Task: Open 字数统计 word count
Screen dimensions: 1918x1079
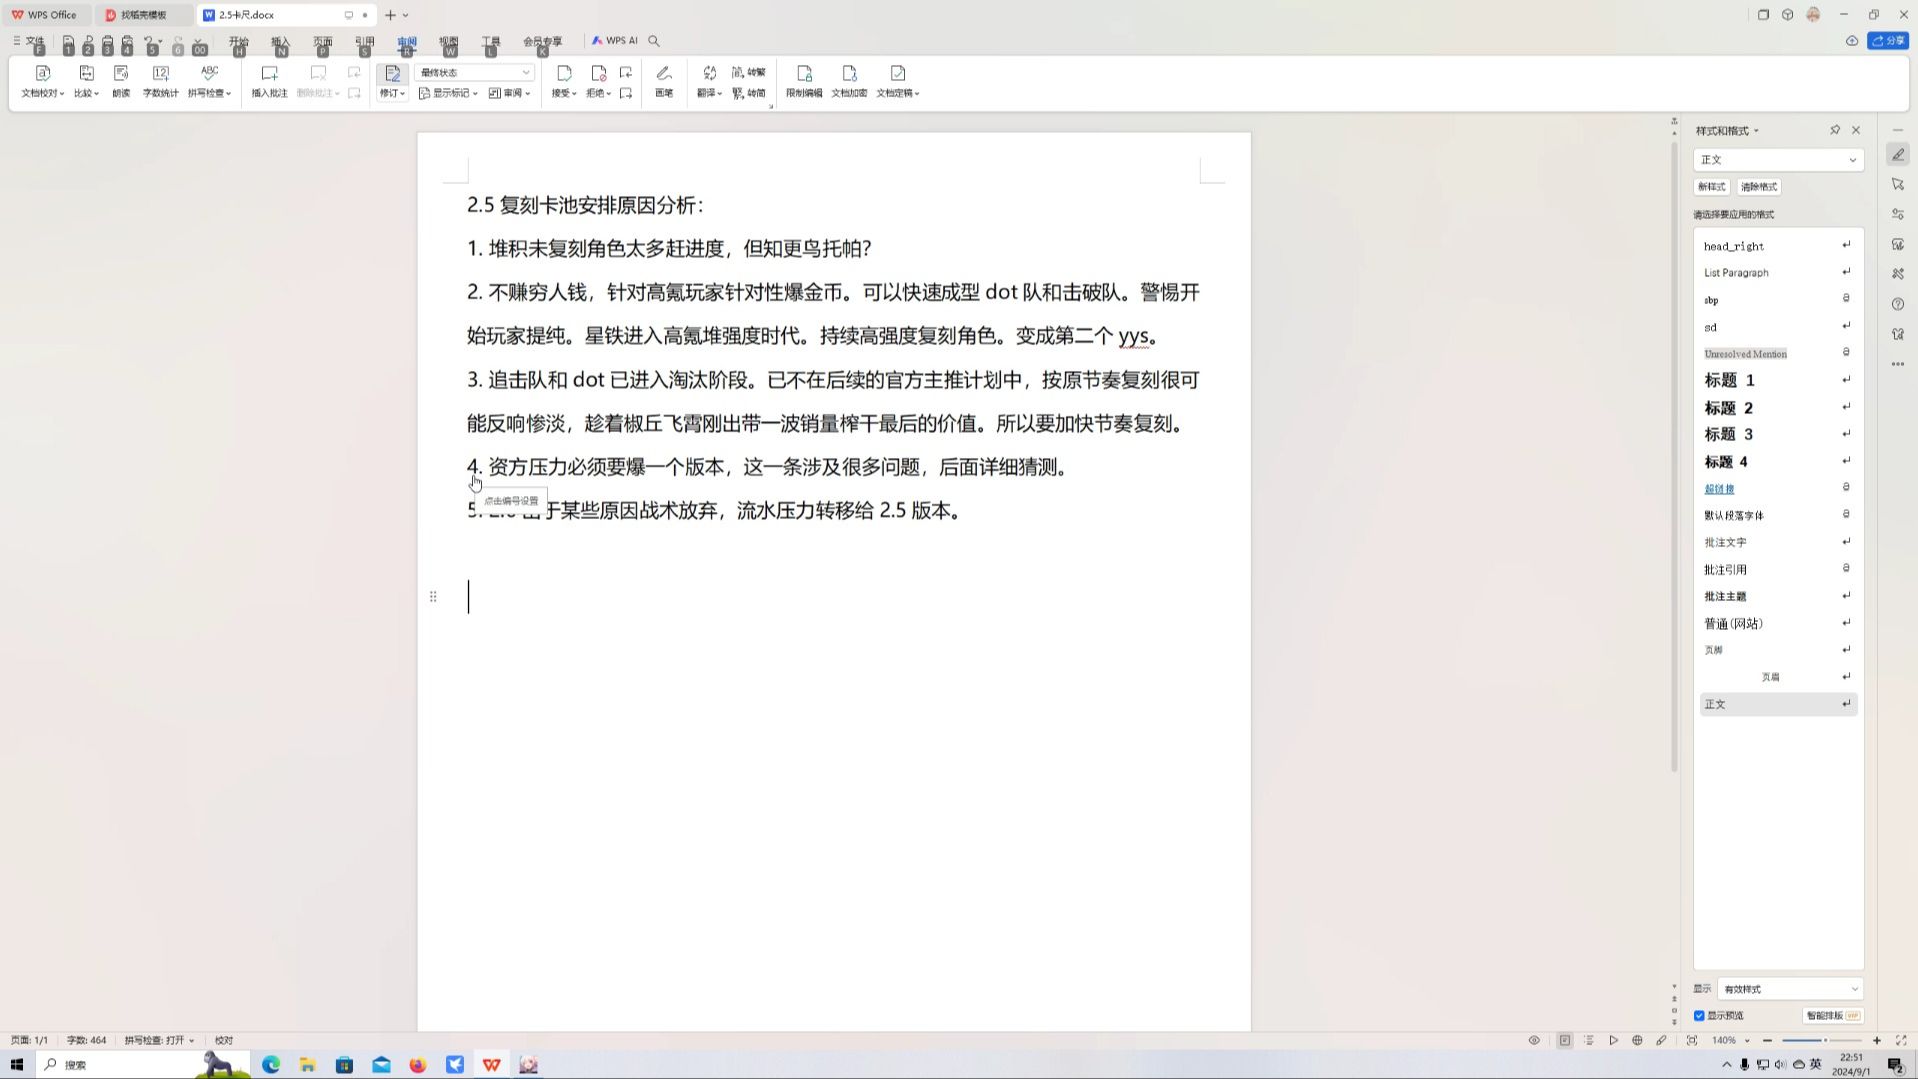Action: coord(160,81)
